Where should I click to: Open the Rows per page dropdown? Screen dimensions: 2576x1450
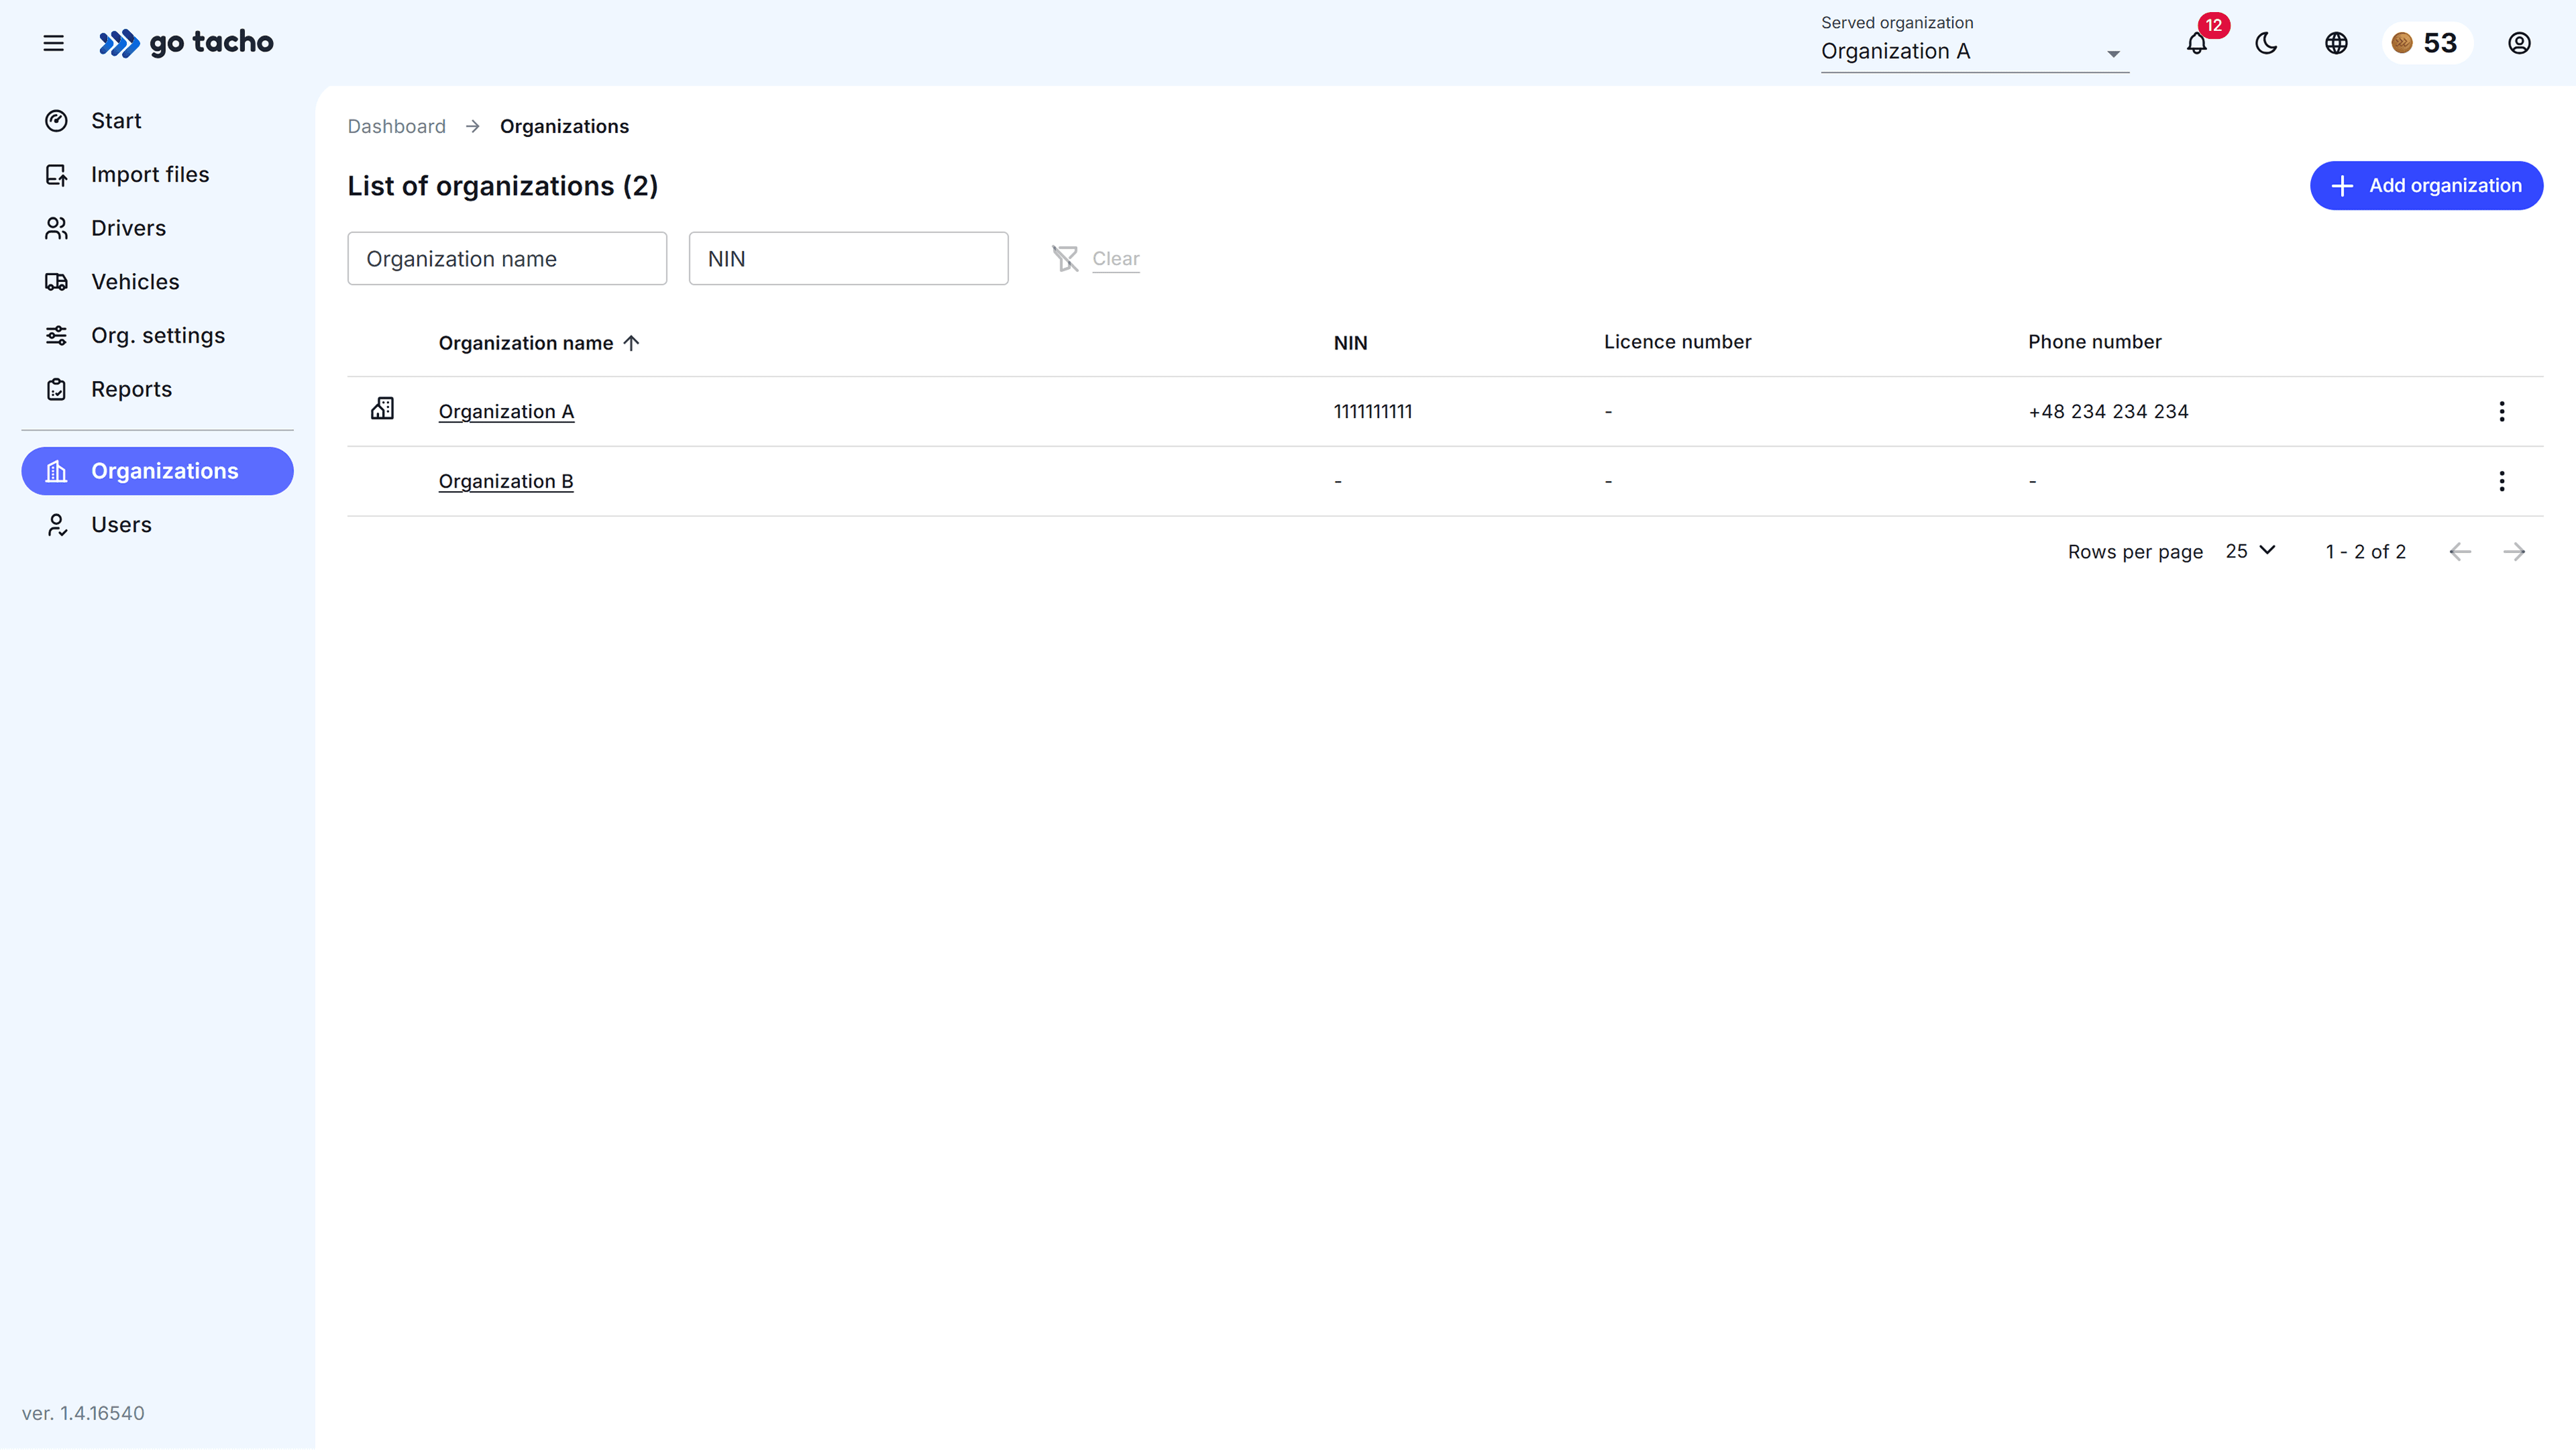(2249, 551)
